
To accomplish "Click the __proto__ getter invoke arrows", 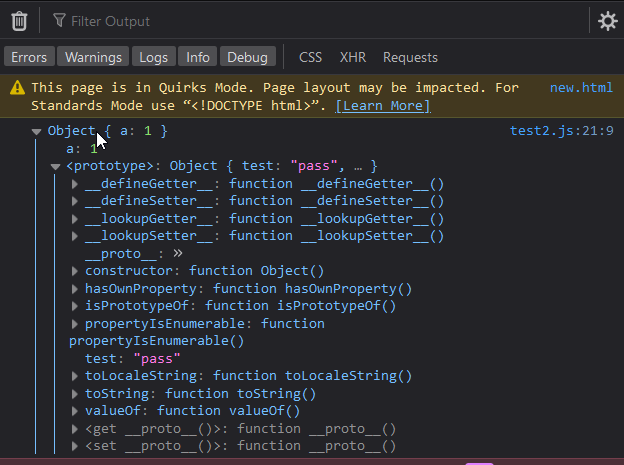I will (178, 253).
